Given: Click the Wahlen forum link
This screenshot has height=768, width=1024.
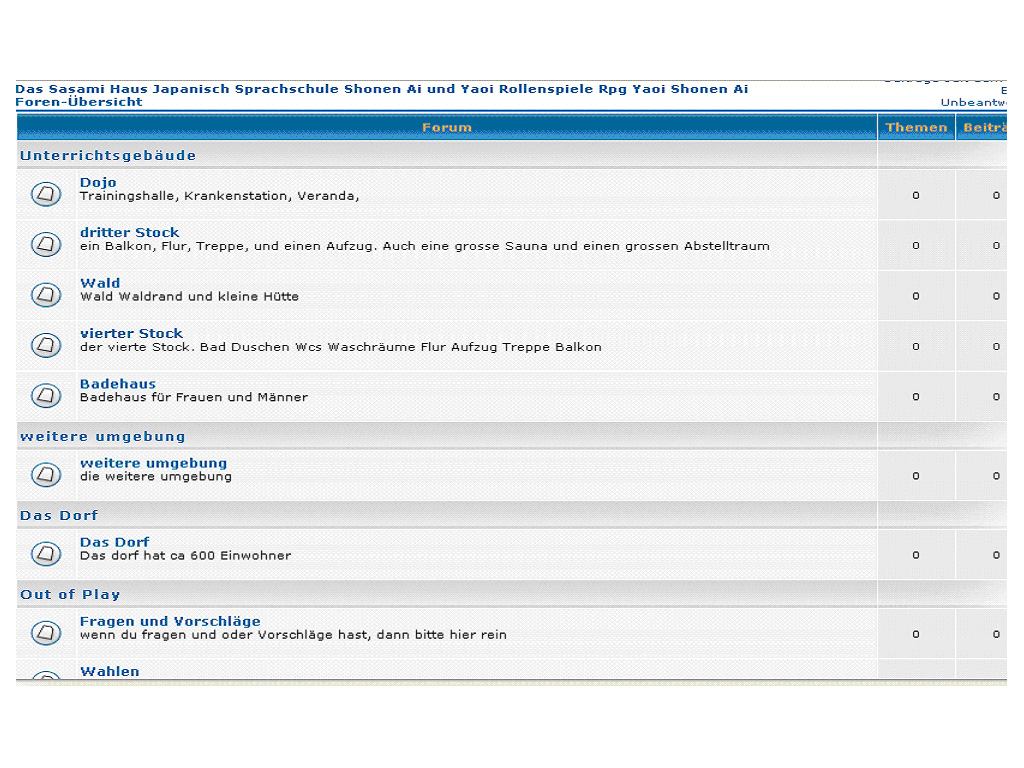Looking at the screenshot, I should [110, 671].
